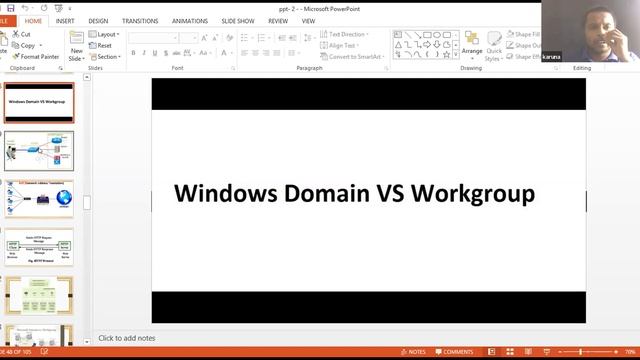Decrease the font size
Viewport: 640px width, 360px height.
(x=215, y=38)
